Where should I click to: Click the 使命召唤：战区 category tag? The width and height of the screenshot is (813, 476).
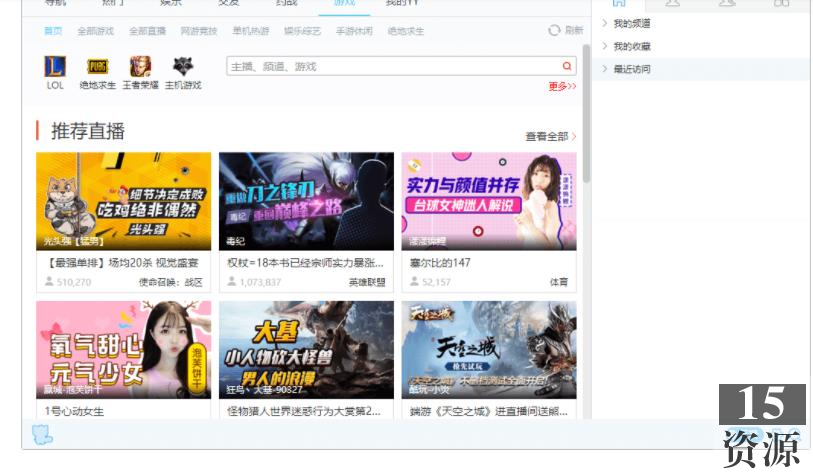click(171, 282)
